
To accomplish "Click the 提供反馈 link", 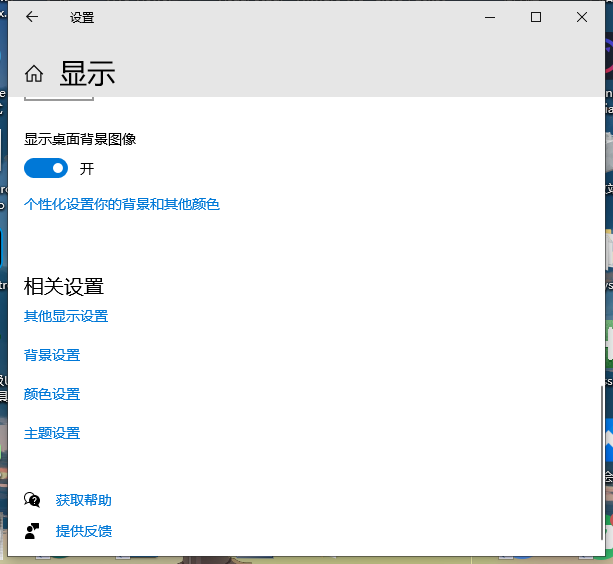I will point(84,531).
